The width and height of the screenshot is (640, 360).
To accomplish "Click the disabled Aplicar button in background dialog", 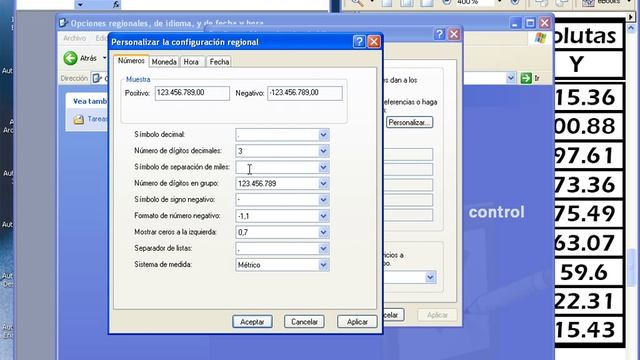I will pos(437,315).
